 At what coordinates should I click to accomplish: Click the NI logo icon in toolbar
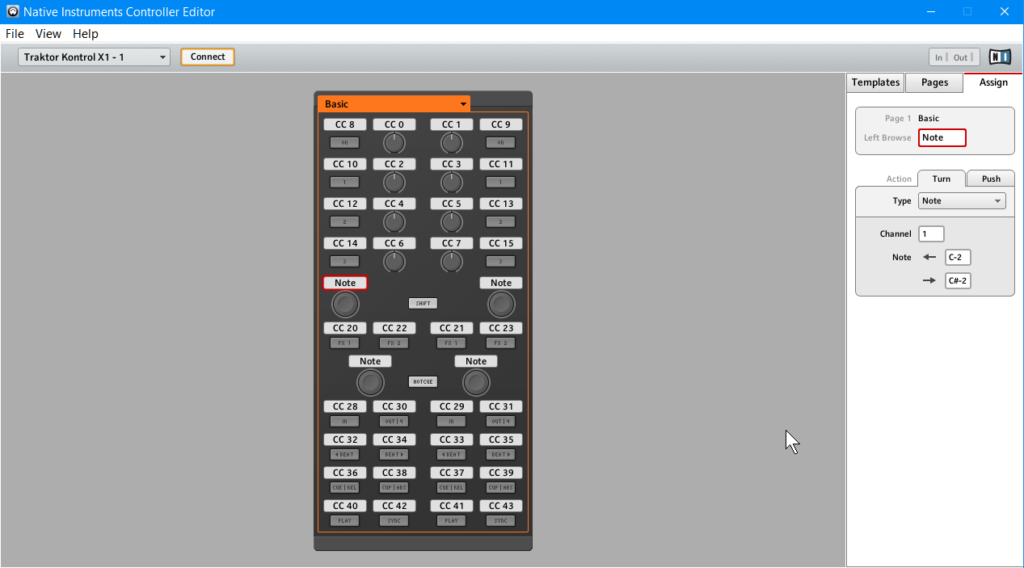click(1000, 57)
